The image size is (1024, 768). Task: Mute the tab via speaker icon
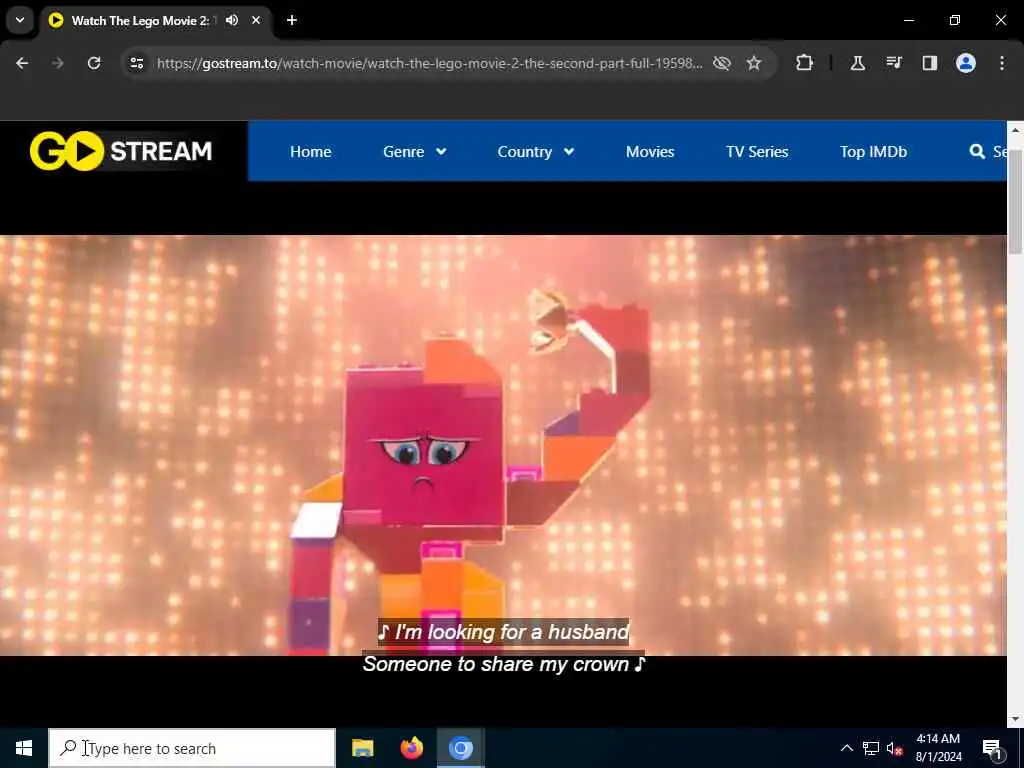click(x=232, y=20)
